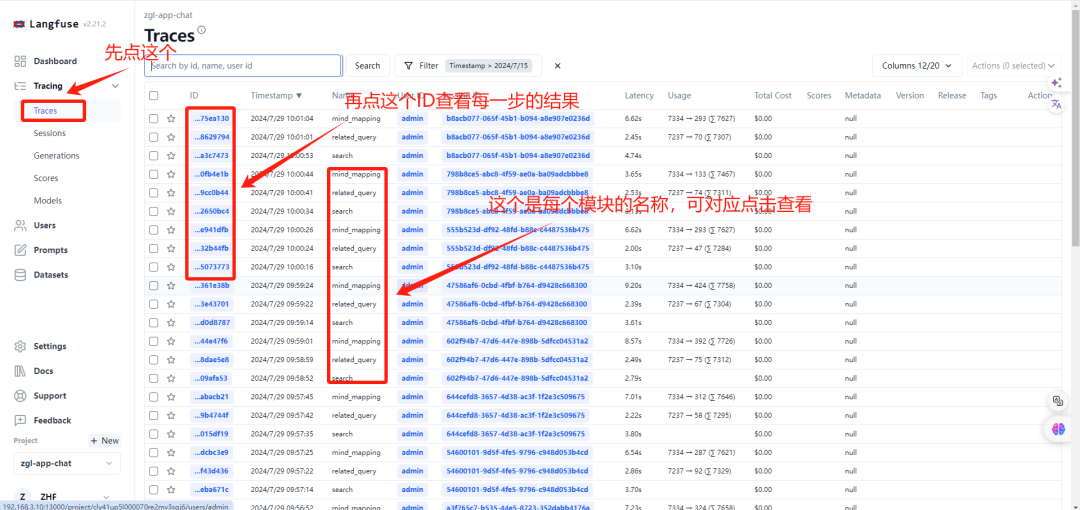The height and width of the screenshot is (510, 1080).
Task: Collapse the Tracing section chevron
Action: tap(115, 86)
